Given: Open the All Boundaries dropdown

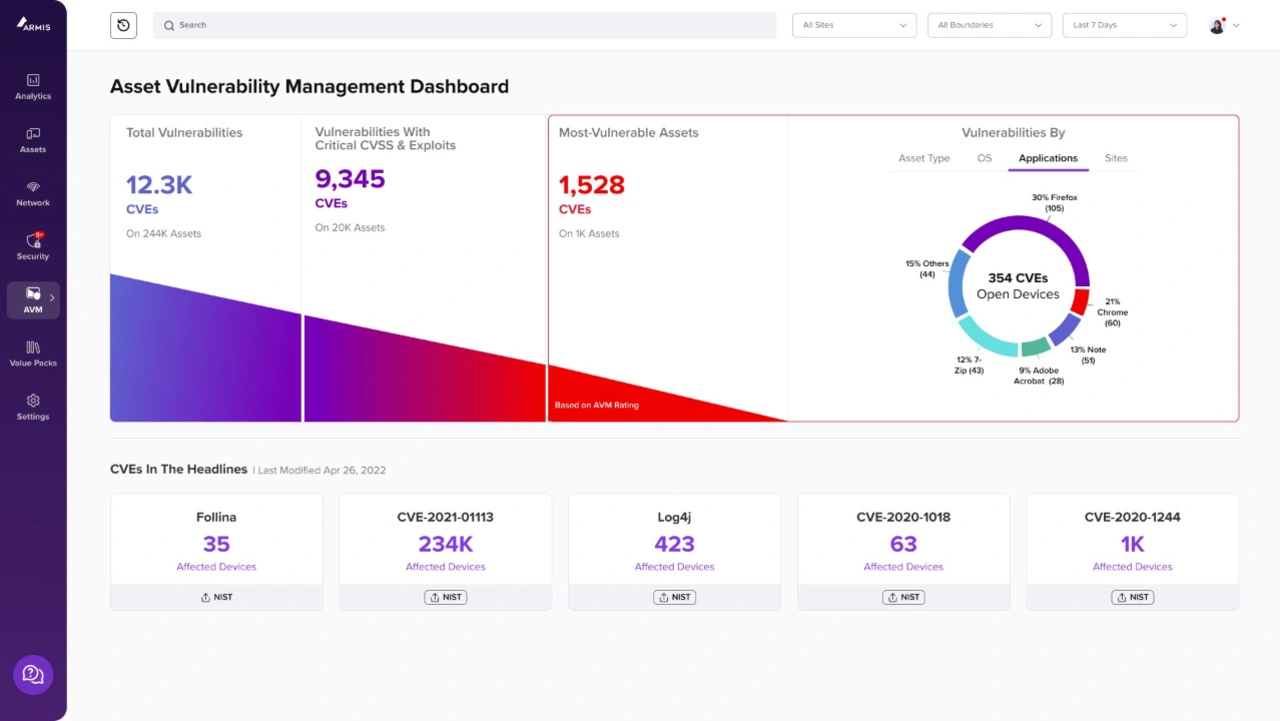Looking at the screenshot, I should (990, 25).
